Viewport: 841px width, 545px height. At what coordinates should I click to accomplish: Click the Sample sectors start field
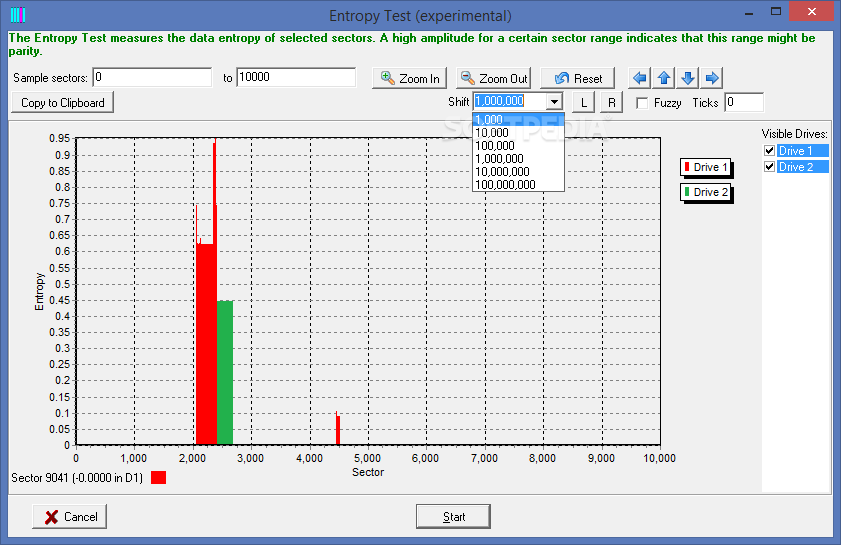152,77
